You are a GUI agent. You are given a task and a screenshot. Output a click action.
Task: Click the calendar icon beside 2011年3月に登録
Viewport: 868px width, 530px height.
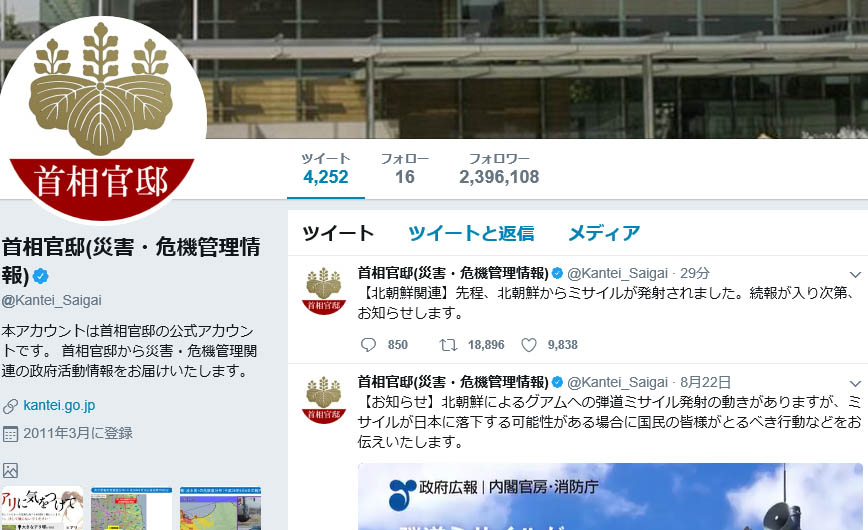pyautogui.click(x=10, y=434)
